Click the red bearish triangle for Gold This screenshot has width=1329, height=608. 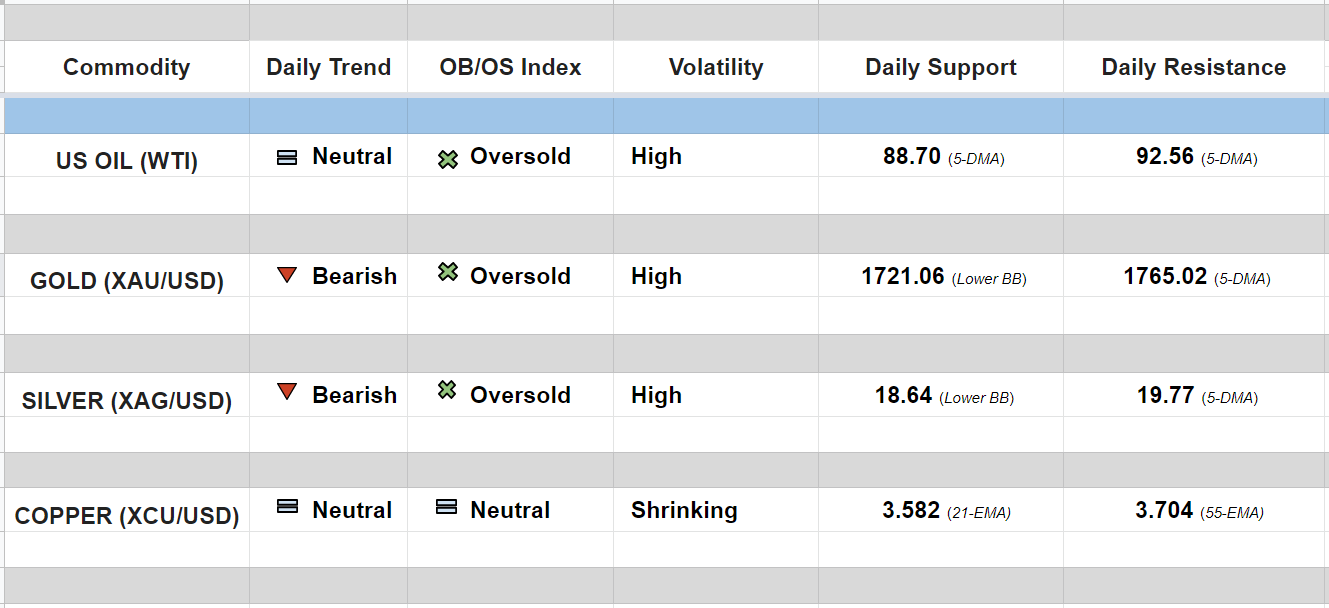(x=287, y=275)
